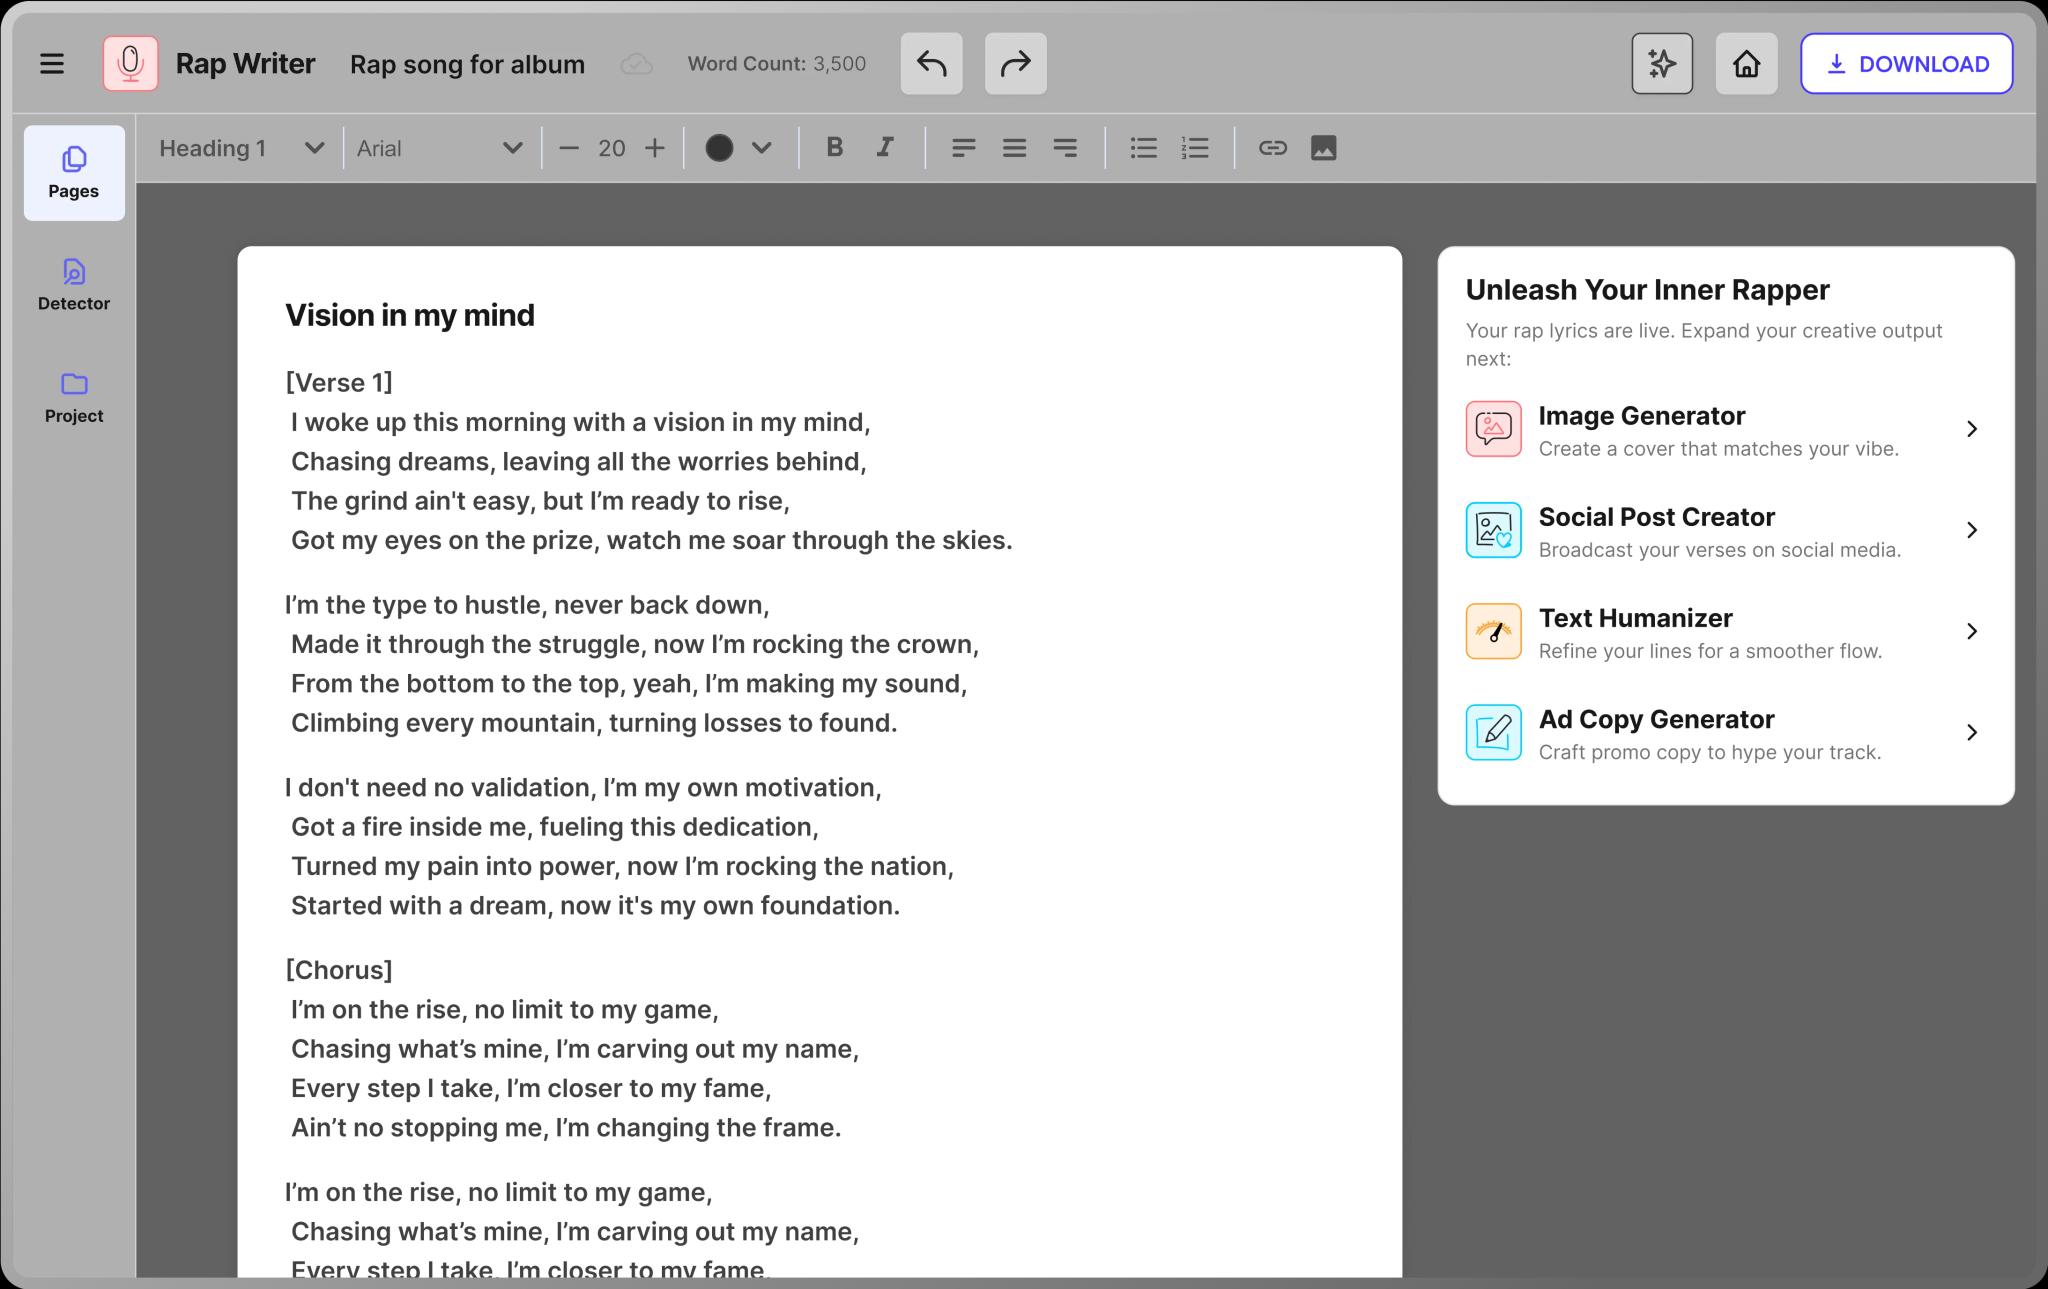
Task: Open the hamburger menu
Action: click(52, 64)
